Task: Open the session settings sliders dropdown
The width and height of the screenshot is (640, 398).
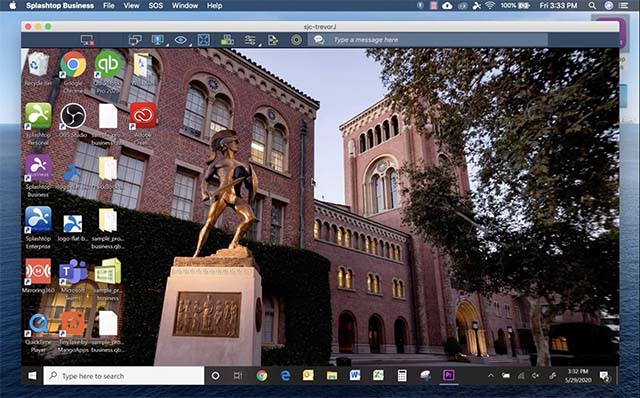Action: click(x=250, y=40)
